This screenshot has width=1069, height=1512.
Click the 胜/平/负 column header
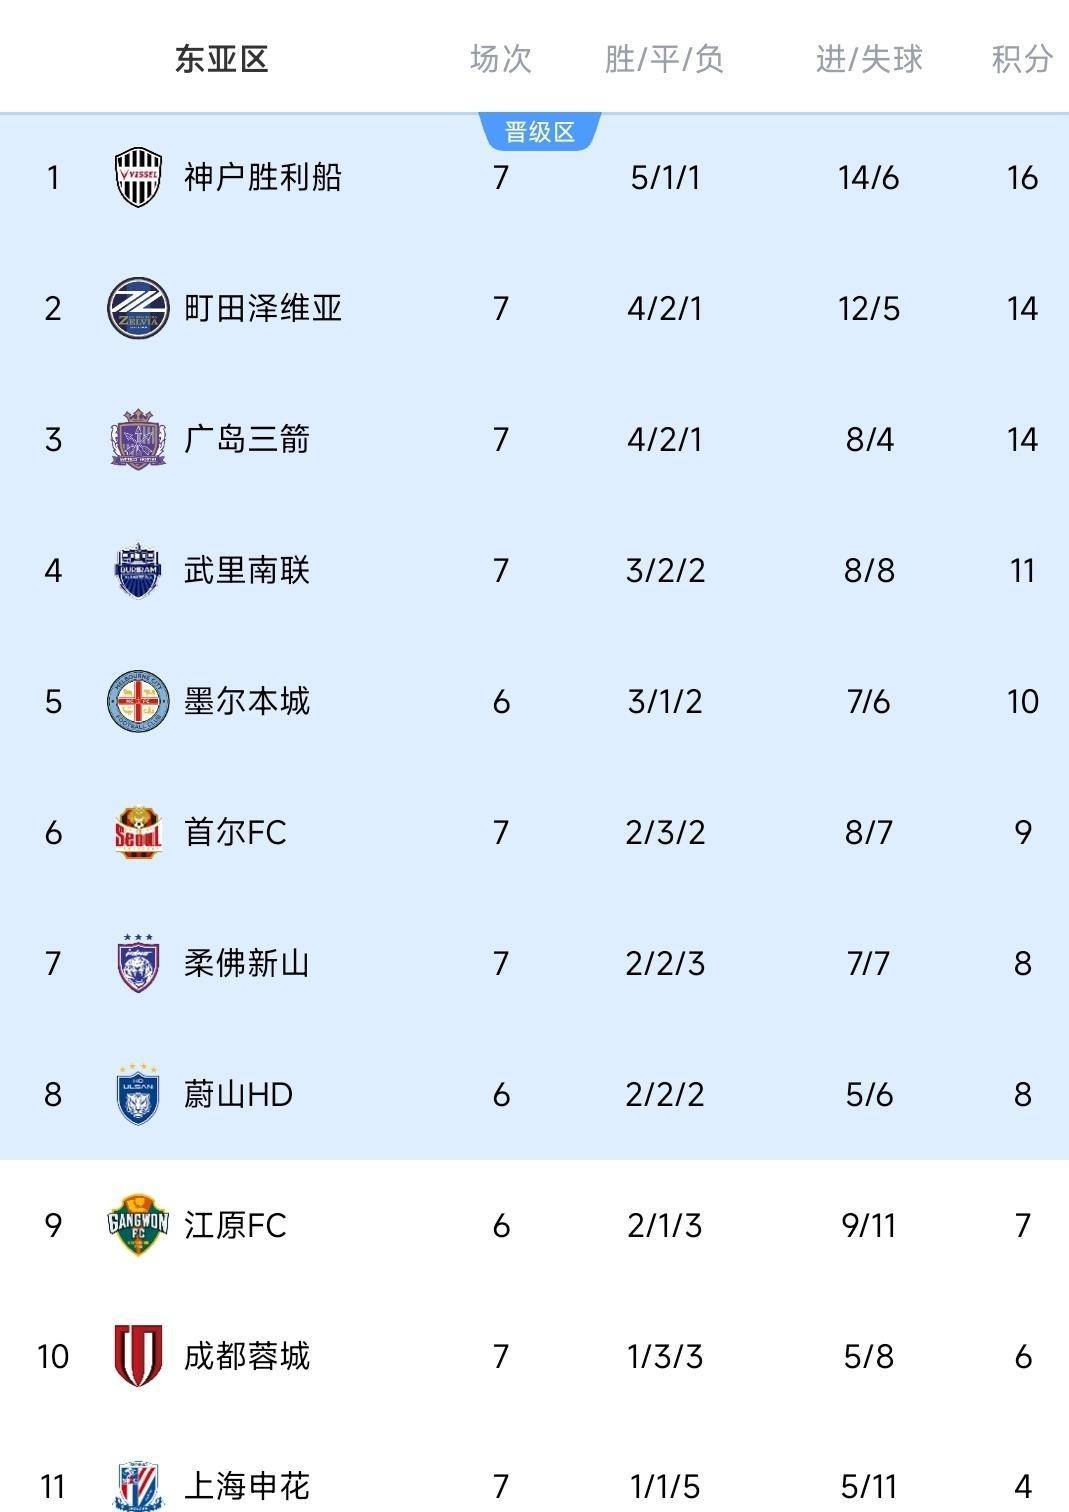pyautogui.click(x=665, y=59)
